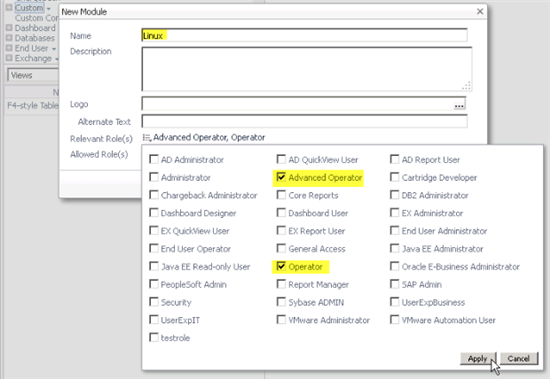The height and width of the screenshot is (379, 550).
Task: Check the Report Manager role
Action: click(x=281, y=284)
